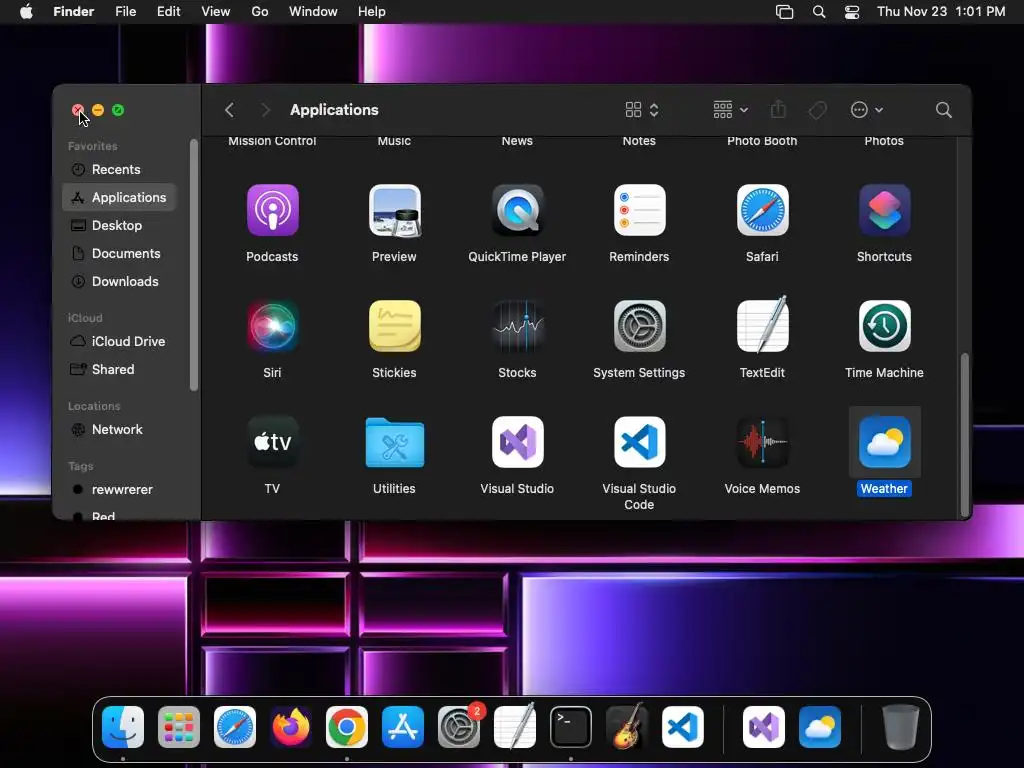The image size is (1024, 768).
Task: Click the Weather label text
Action: [x=884, y=488]
